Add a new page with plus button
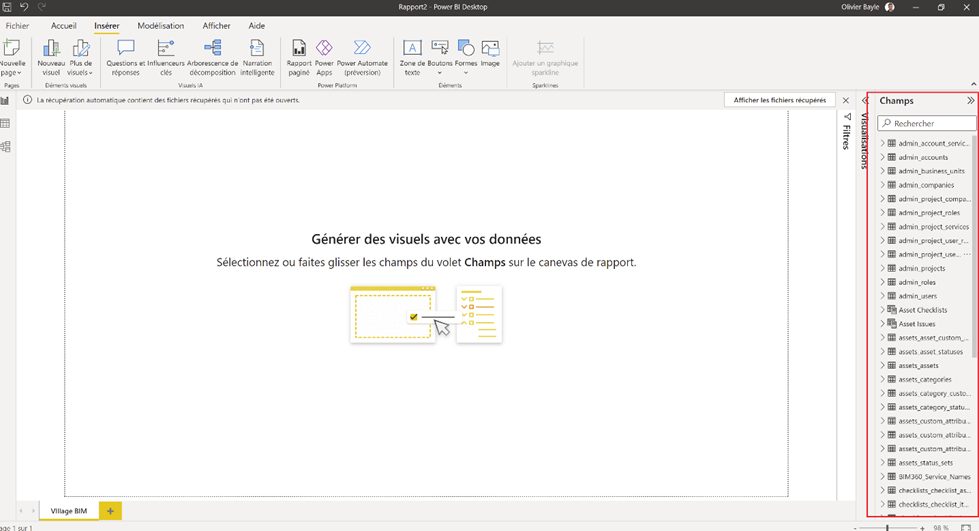 point(110,510)
